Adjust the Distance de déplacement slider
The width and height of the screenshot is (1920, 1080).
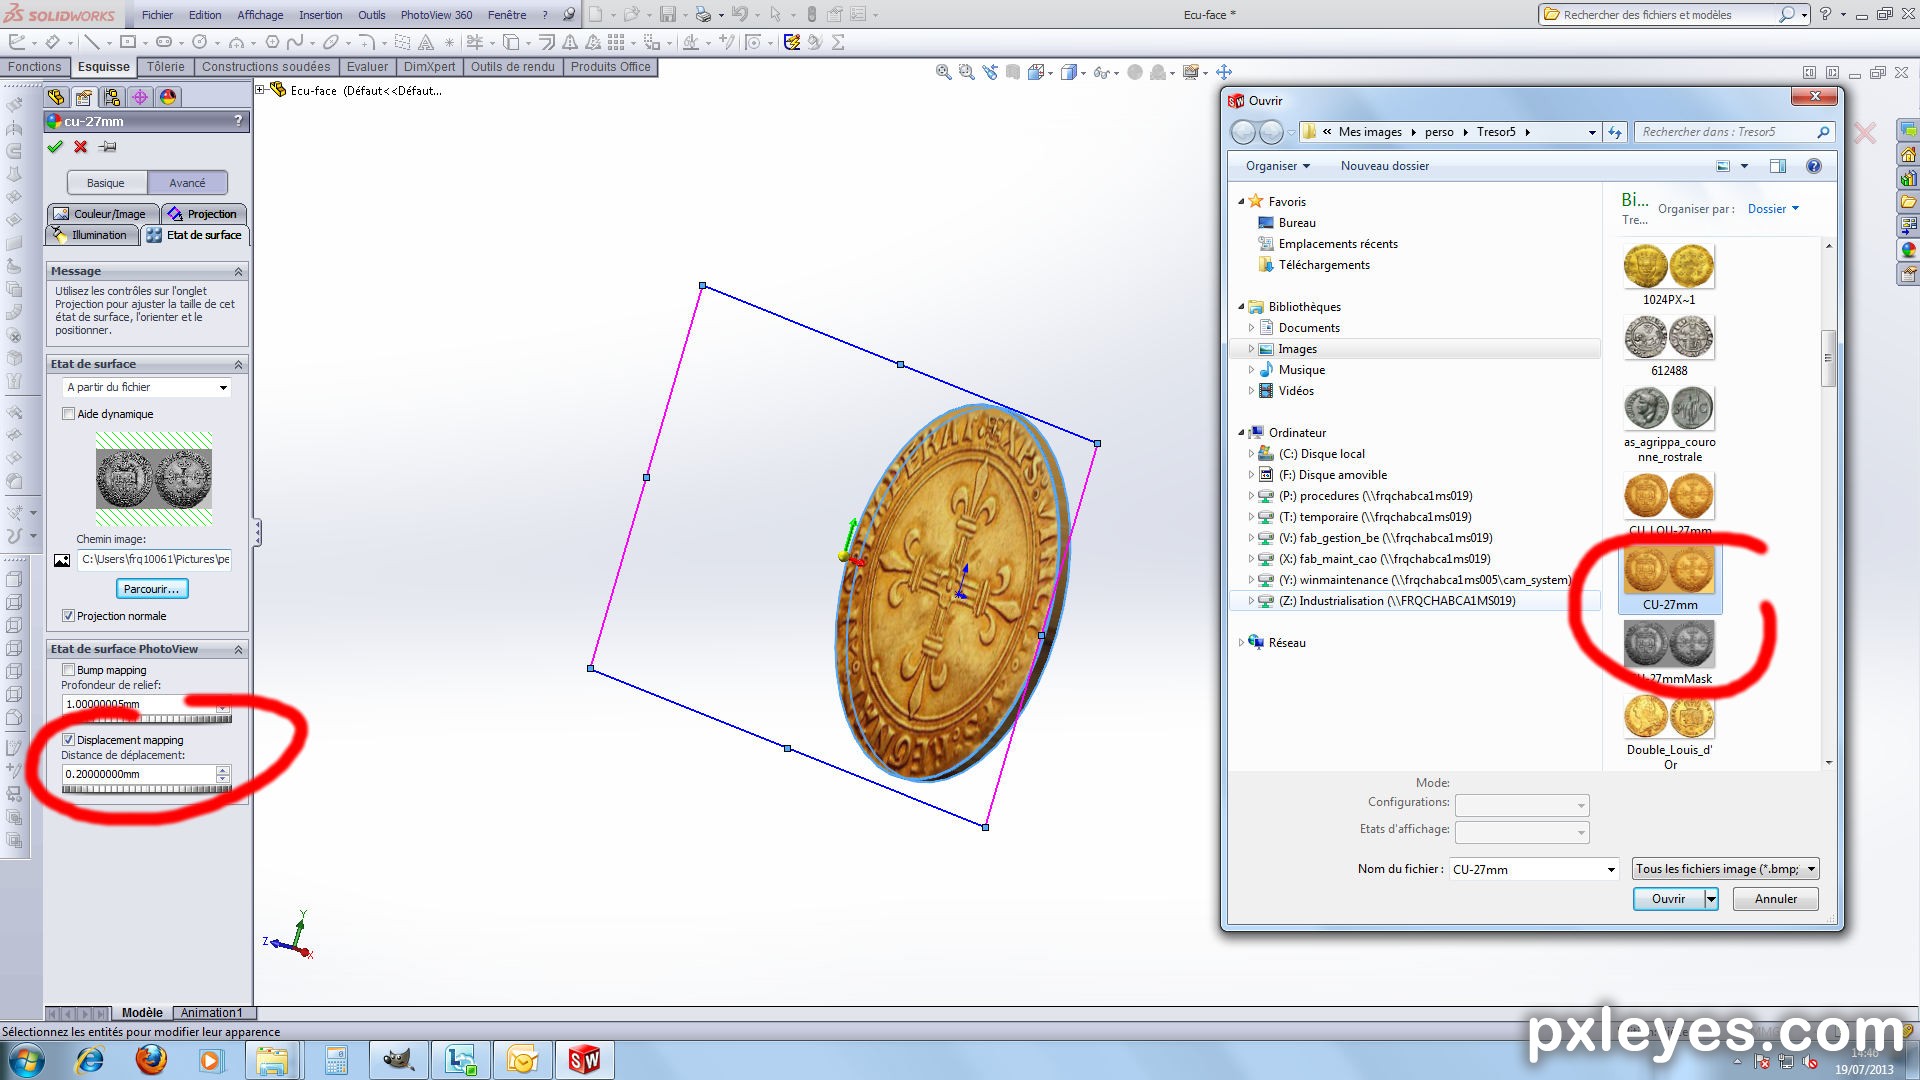tap(147, 789)
